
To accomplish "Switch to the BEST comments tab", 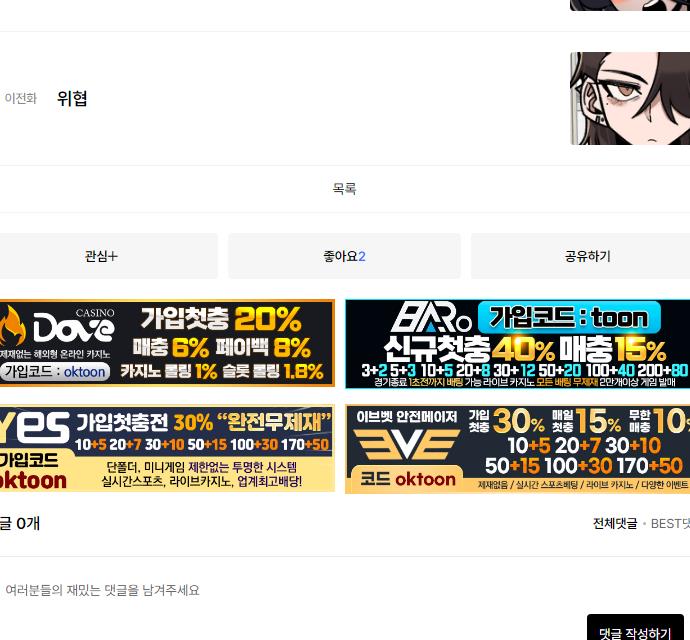I will pos(670,523).
